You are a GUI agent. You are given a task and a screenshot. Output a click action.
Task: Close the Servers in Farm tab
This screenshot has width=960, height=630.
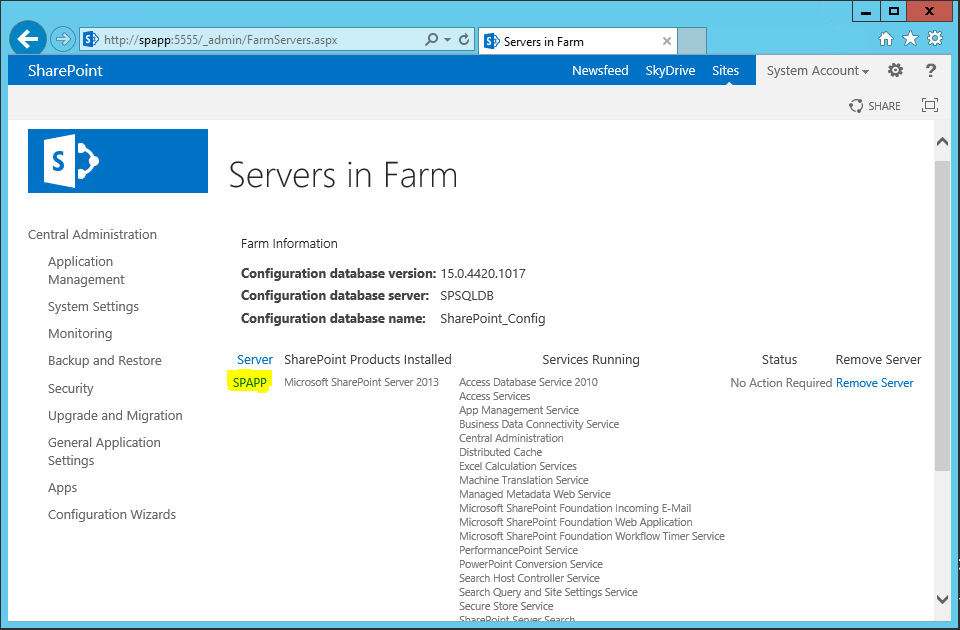(x=667, y=41)
